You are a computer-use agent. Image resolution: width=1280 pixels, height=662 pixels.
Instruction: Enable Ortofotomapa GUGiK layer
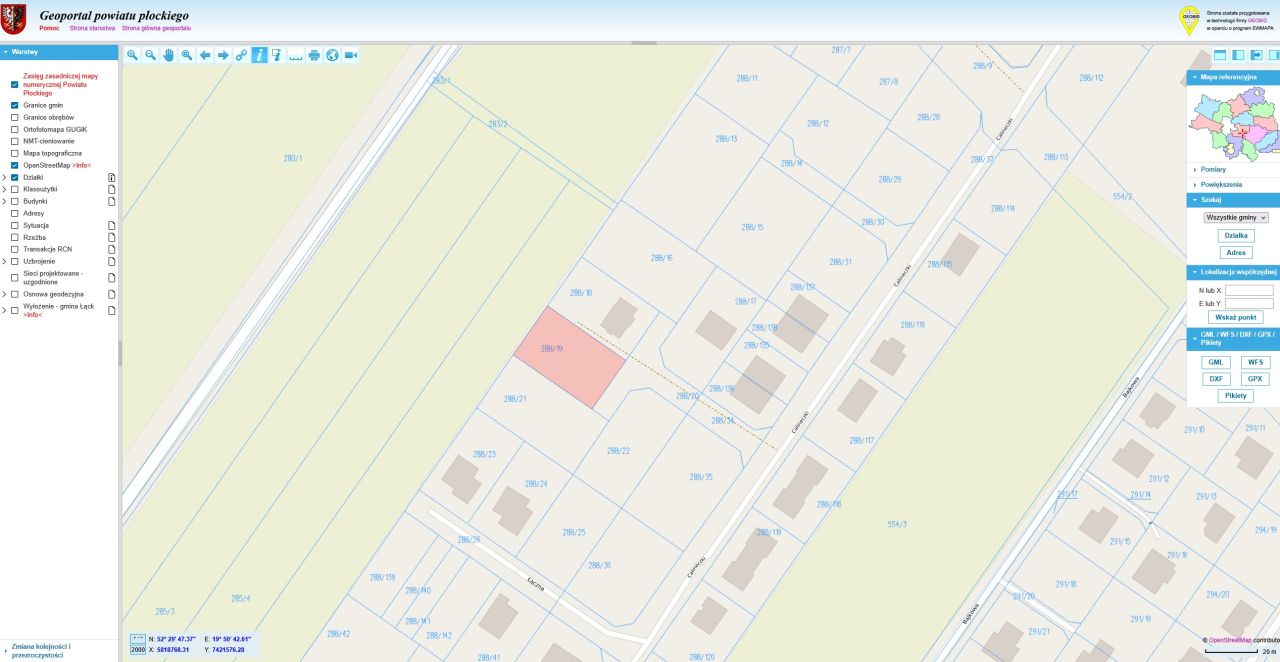coord(15,129)
